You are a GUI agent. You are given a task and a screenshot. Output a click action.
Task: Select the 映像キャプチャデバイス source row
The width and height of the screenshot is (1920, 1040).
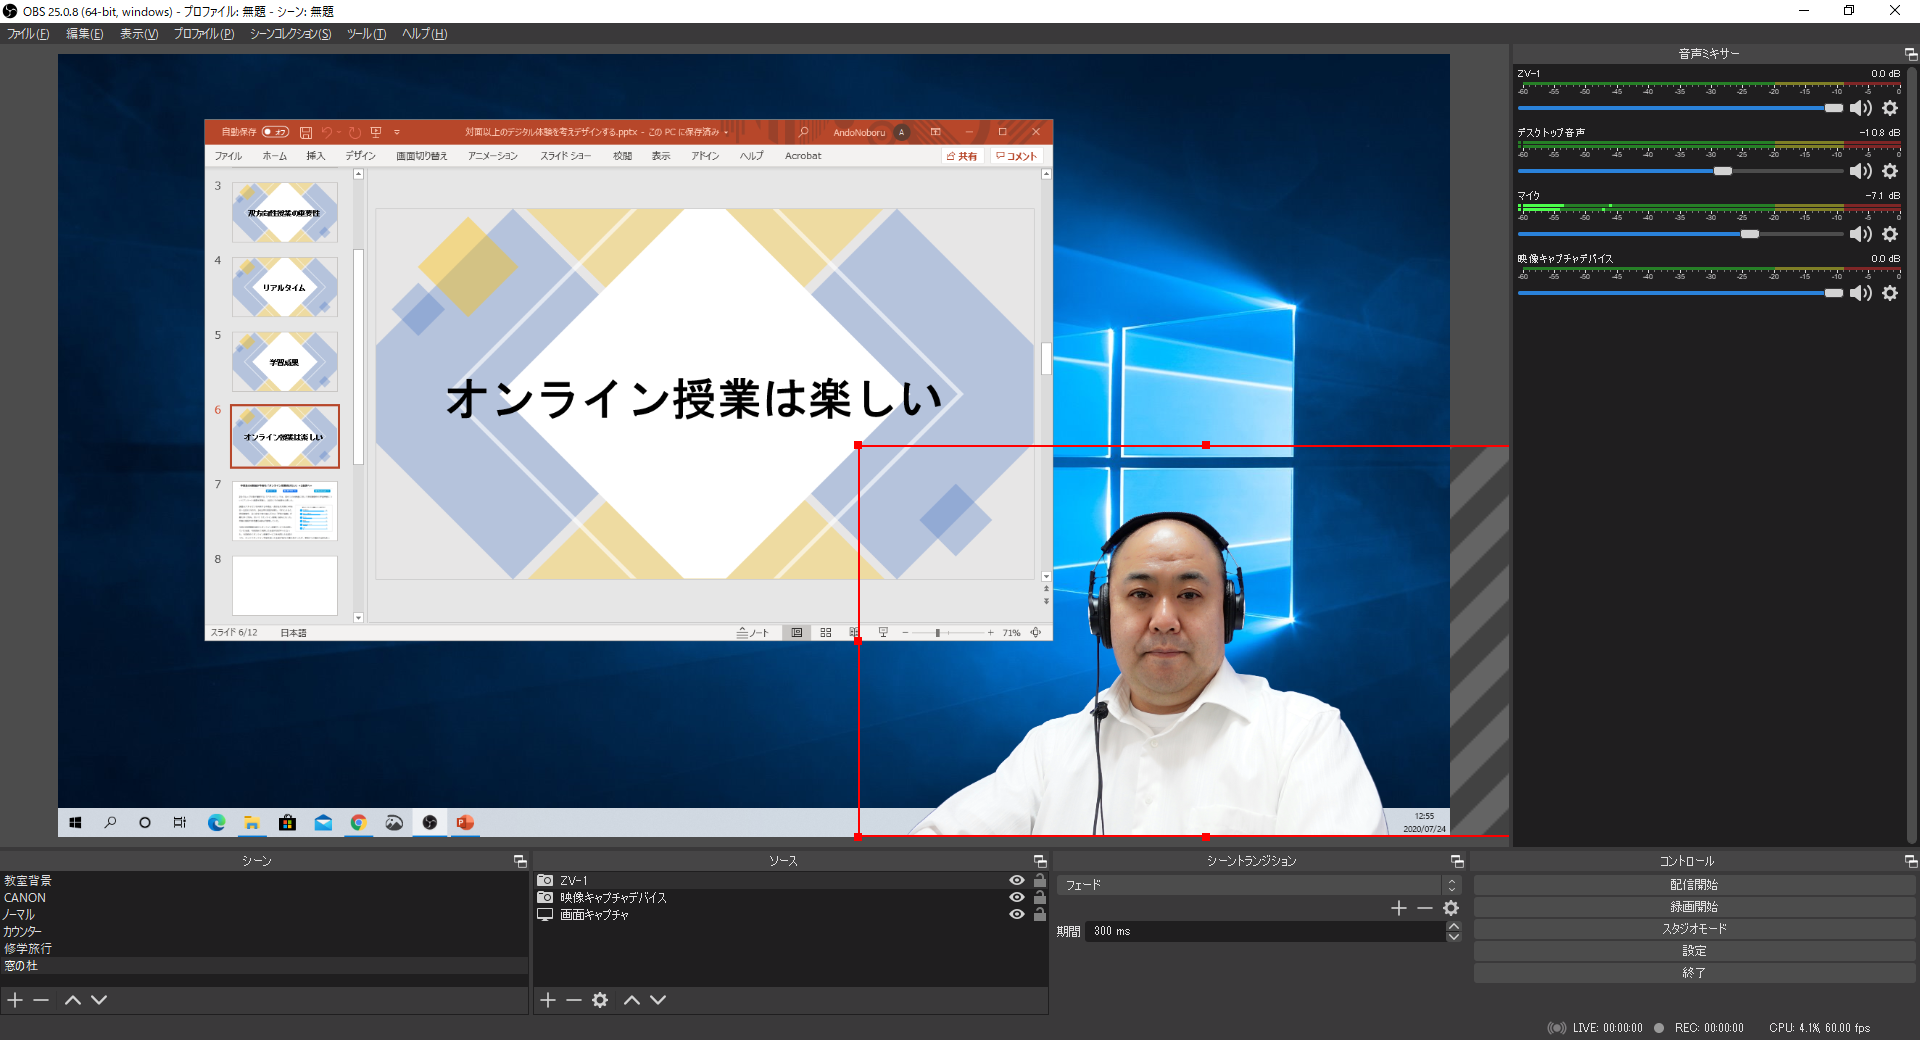[791, 898]
